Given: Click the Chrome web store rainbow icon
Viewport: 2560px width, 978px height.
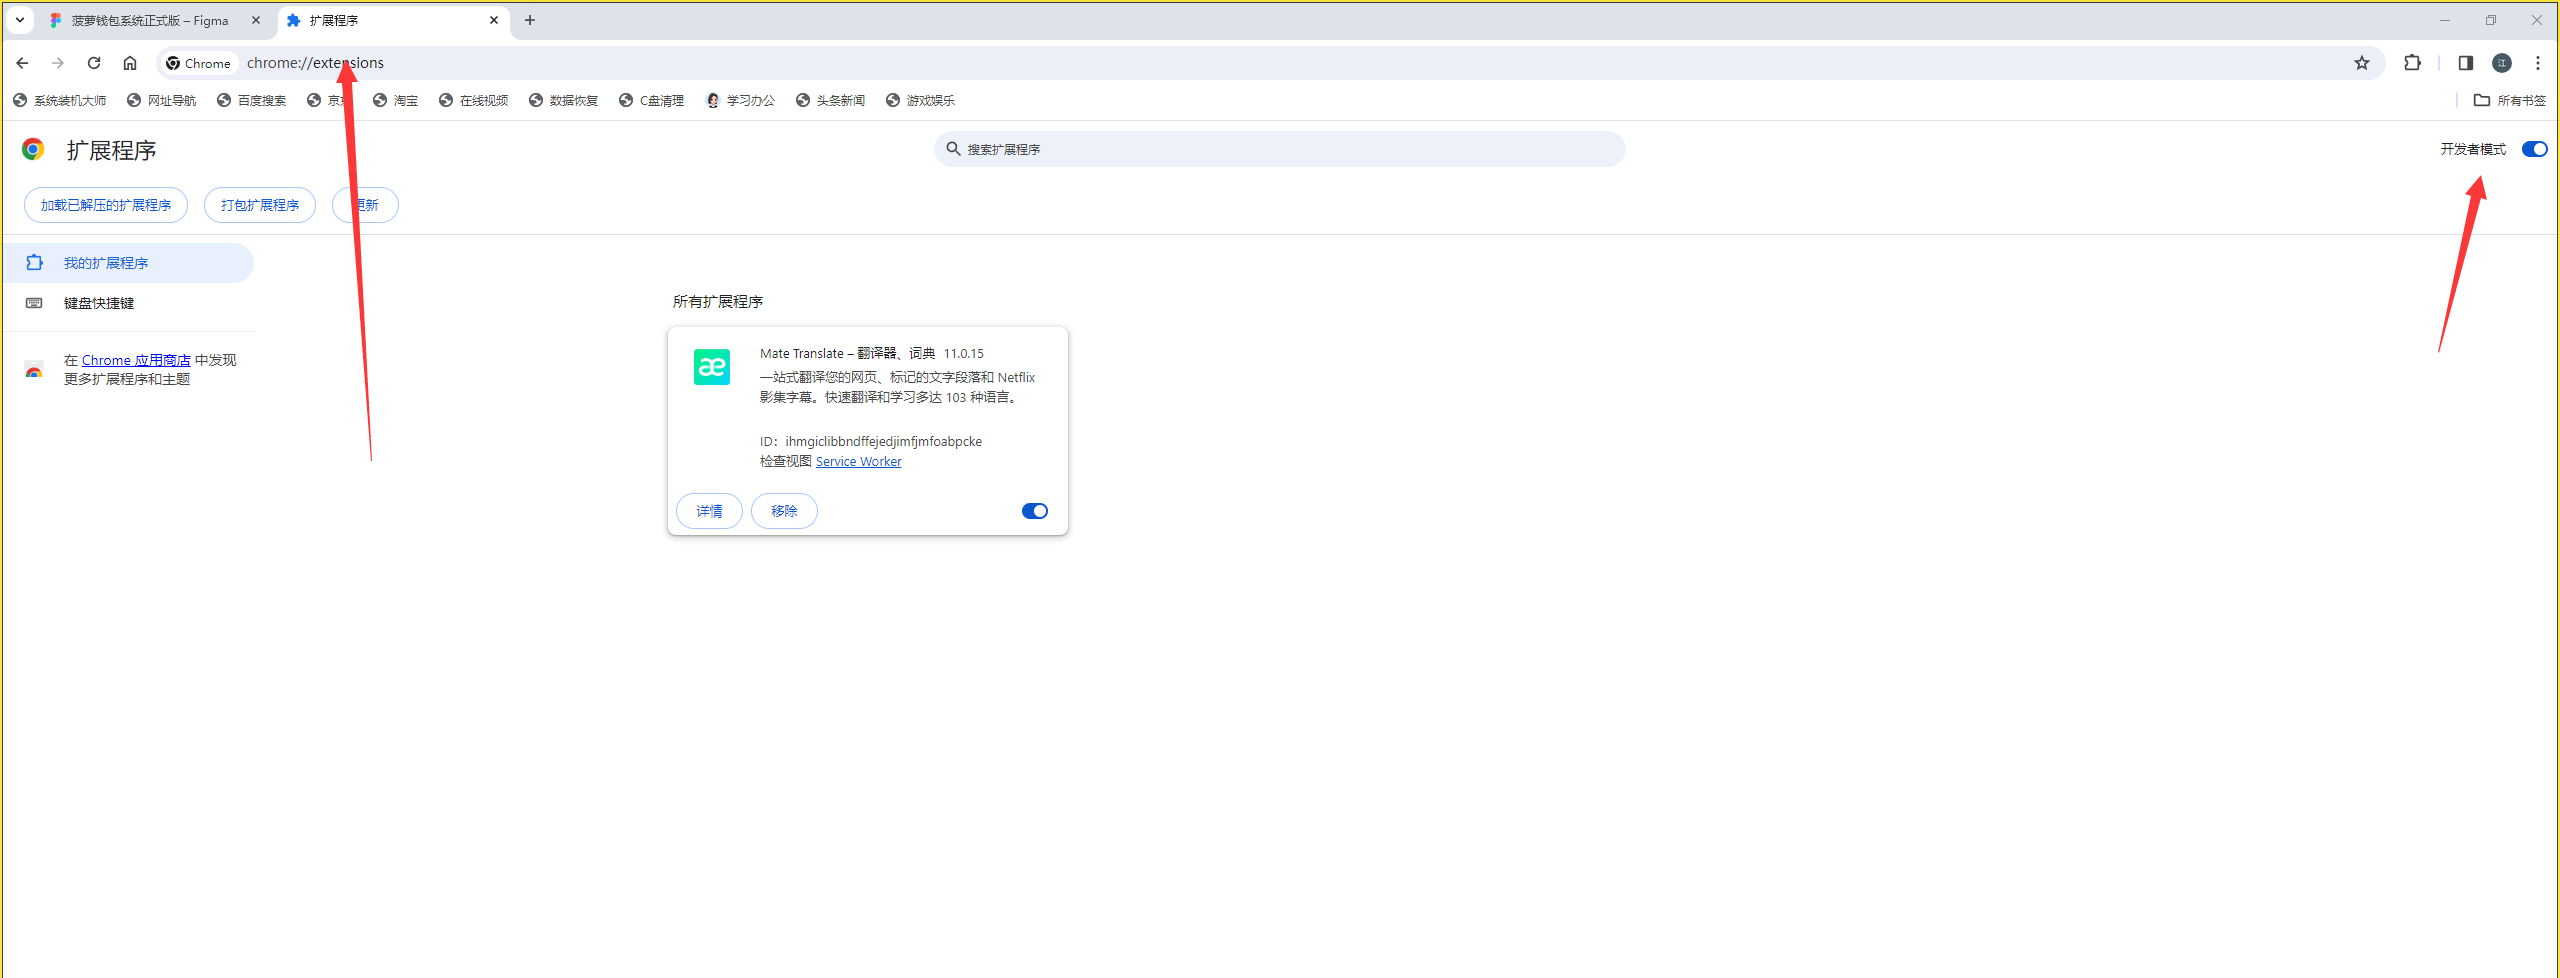Looking at the screenshot, I should [34, 370].
